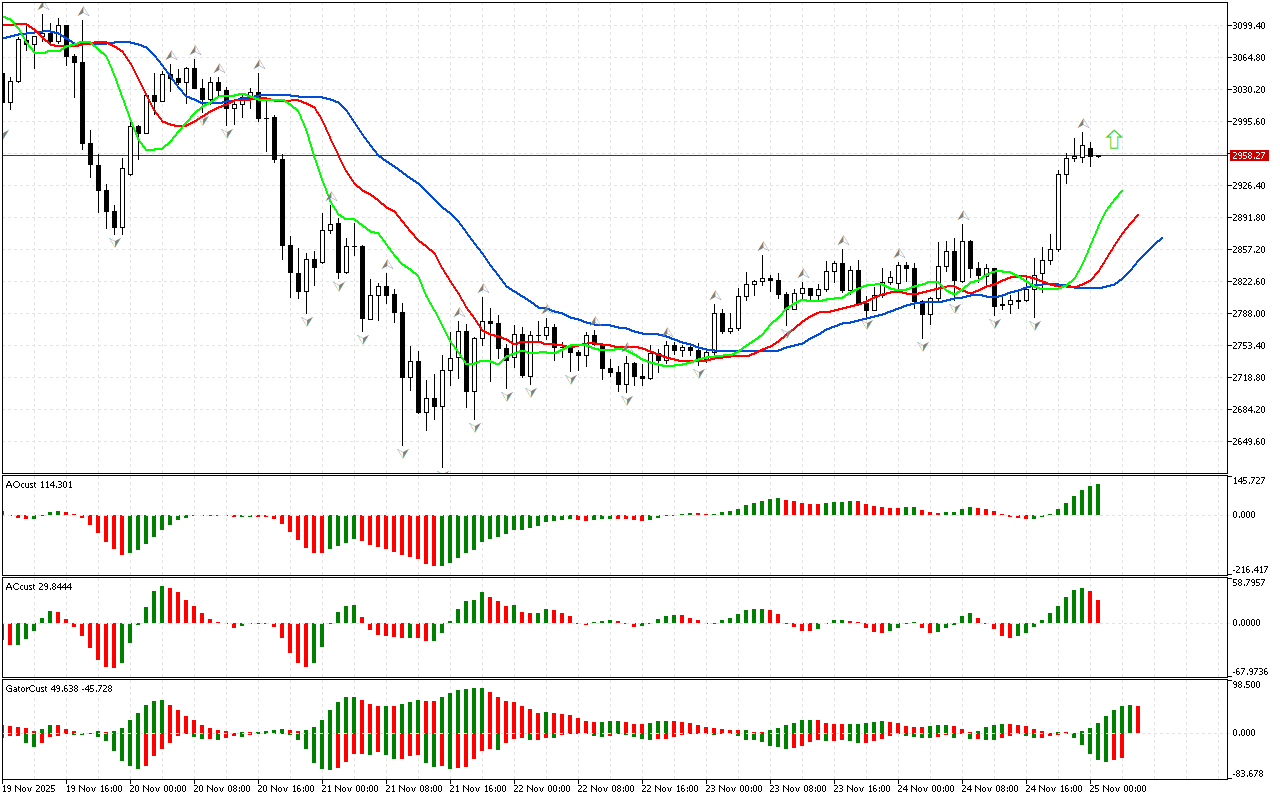1280x800 pixels.
Task: Click the 58.7957 ACcust scale value
Action: [x=1251, y=581]
